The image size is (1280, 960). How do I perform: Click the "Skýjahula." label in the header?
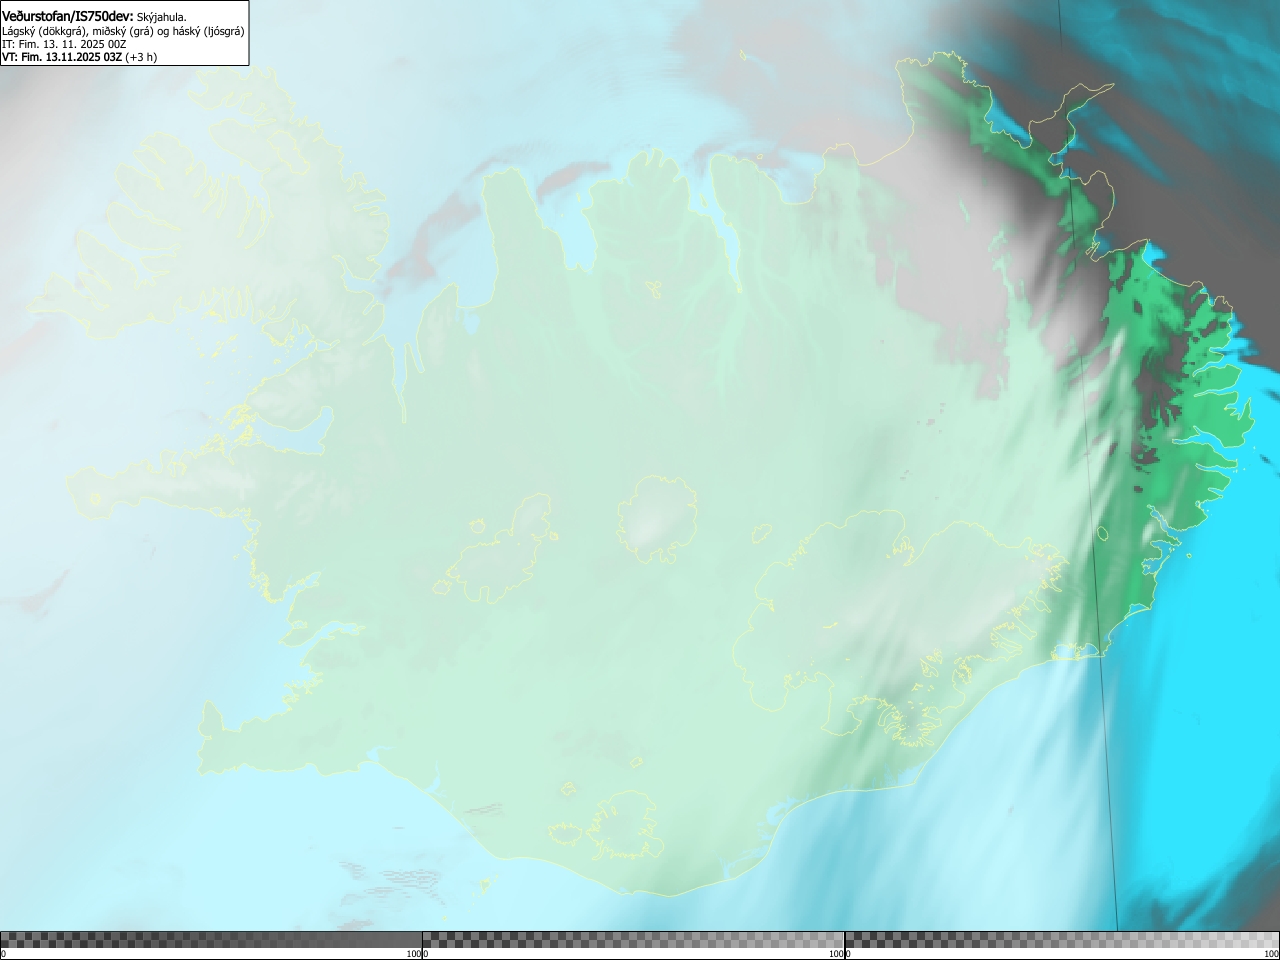pos(161,17)
